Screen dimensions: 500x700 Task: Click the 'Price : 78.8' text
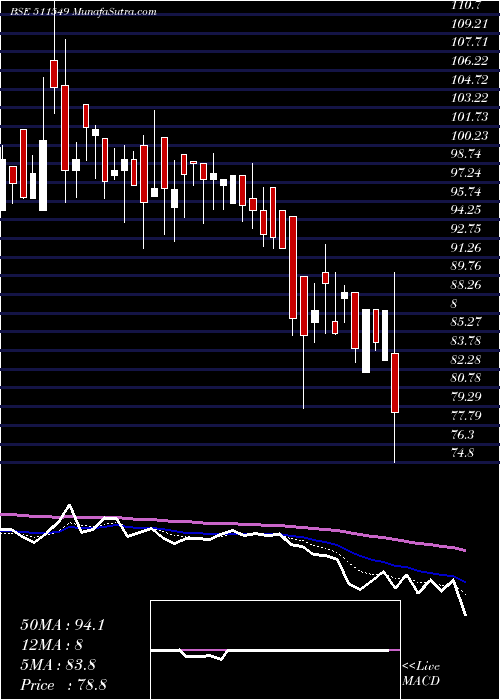pyautogui.click(x=63, y=685)
